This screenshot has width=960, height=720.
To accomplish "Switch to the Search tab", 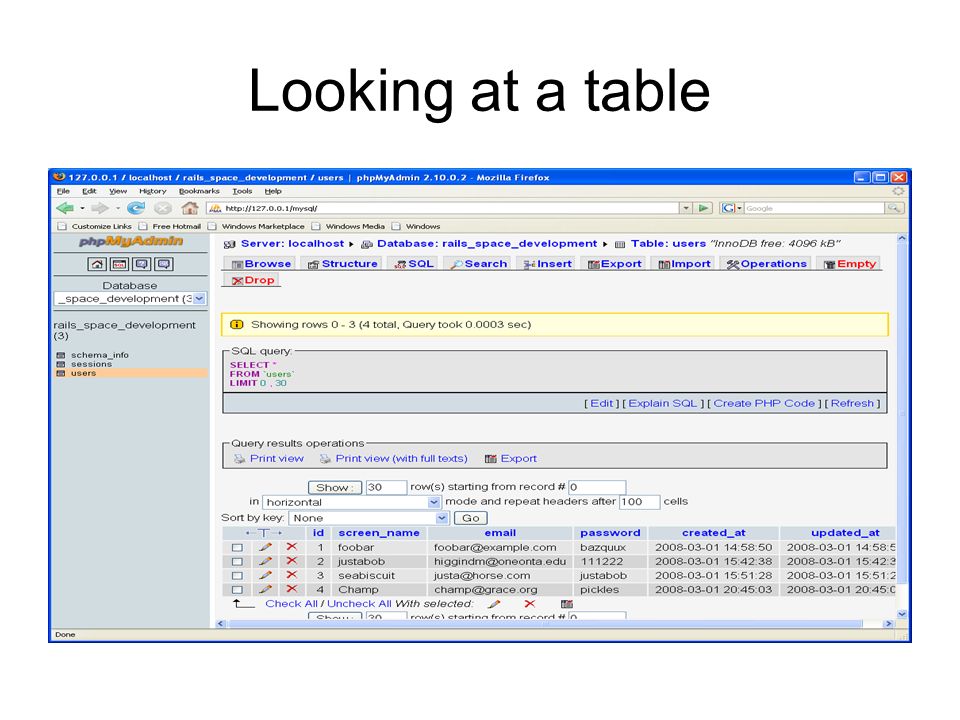I will [x=479, y=264].
